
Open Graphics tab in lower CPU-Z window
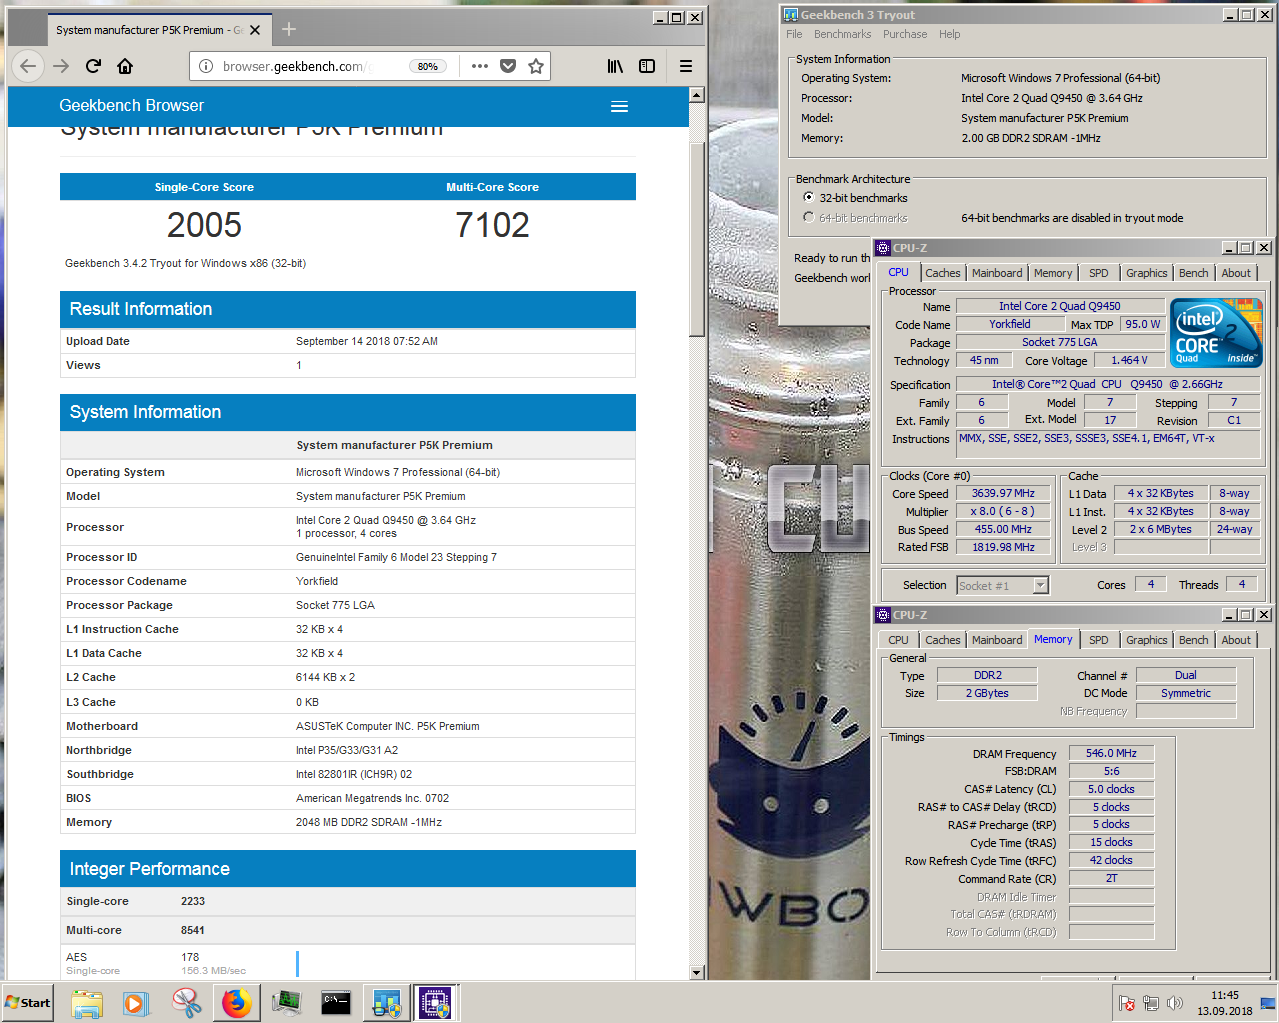pos(1146,640)
